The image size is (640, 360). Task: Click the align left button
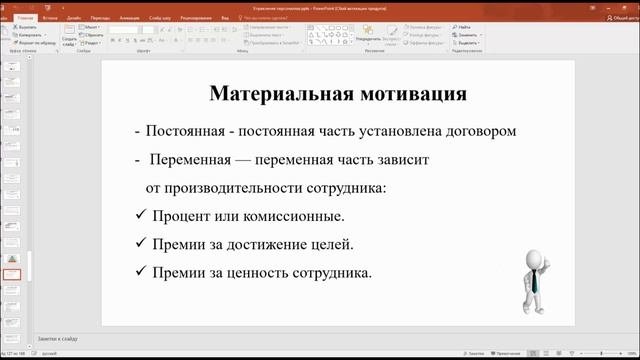[x=190, y=40]
